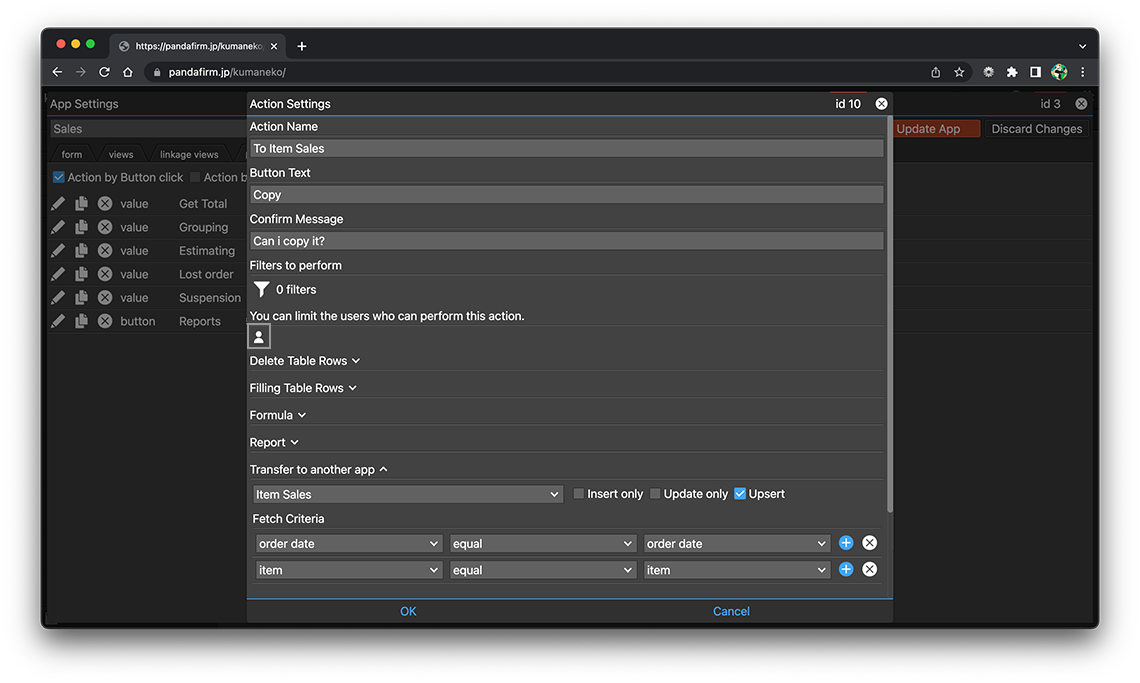Screen dimensions: 1140x683
Task: Switch to the linkage views tab
Action: [189, 155]
